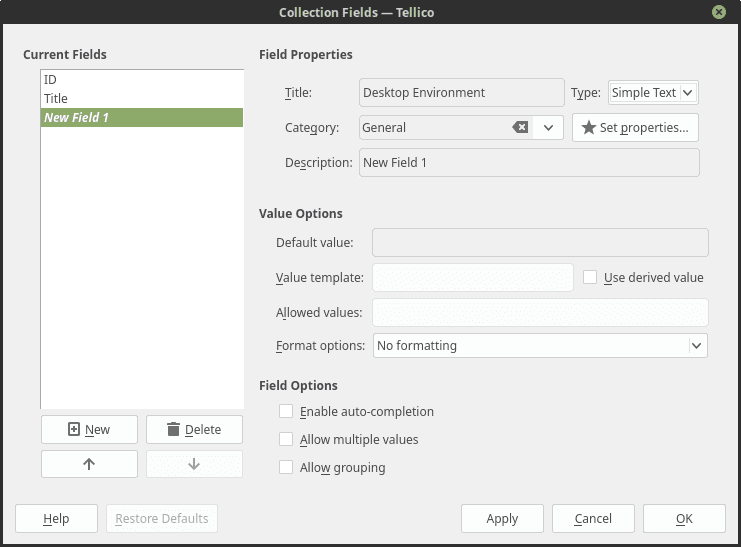
Task: Move field down with arrow button
Action: point(194,464)
